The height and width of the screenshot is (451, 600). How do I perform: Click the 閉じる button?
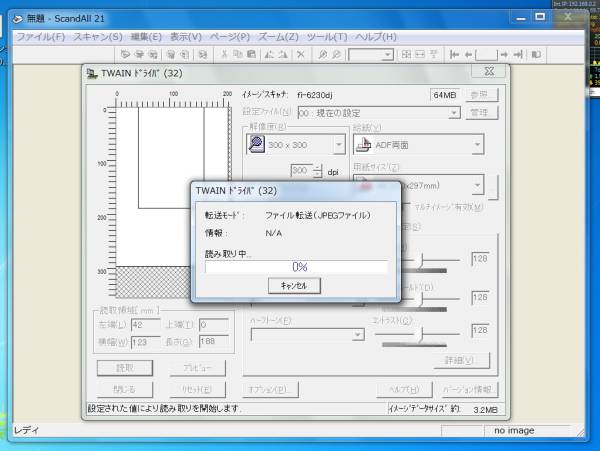tap(125, 389)
